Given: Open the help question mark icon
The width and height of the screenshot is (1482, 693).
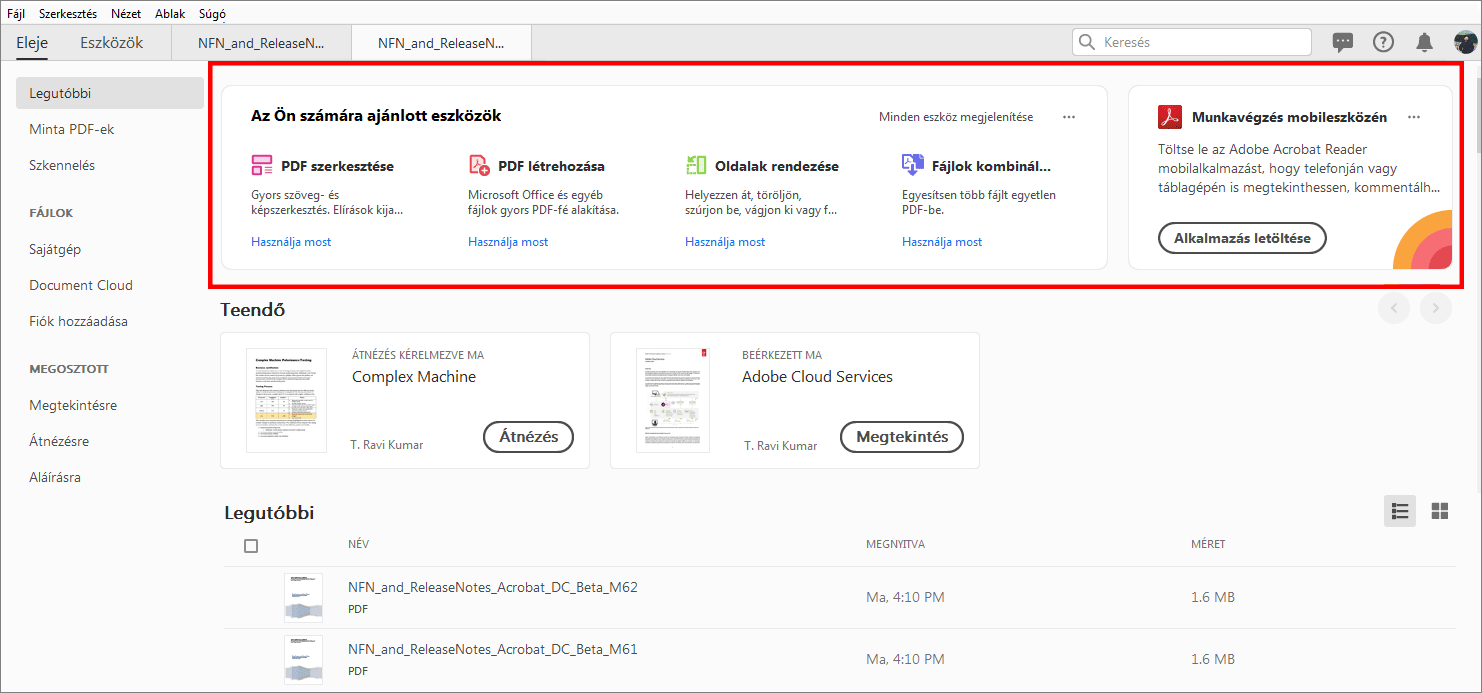Looking at the screenshot, I should pyautogui.click(x=1383, y=42).
